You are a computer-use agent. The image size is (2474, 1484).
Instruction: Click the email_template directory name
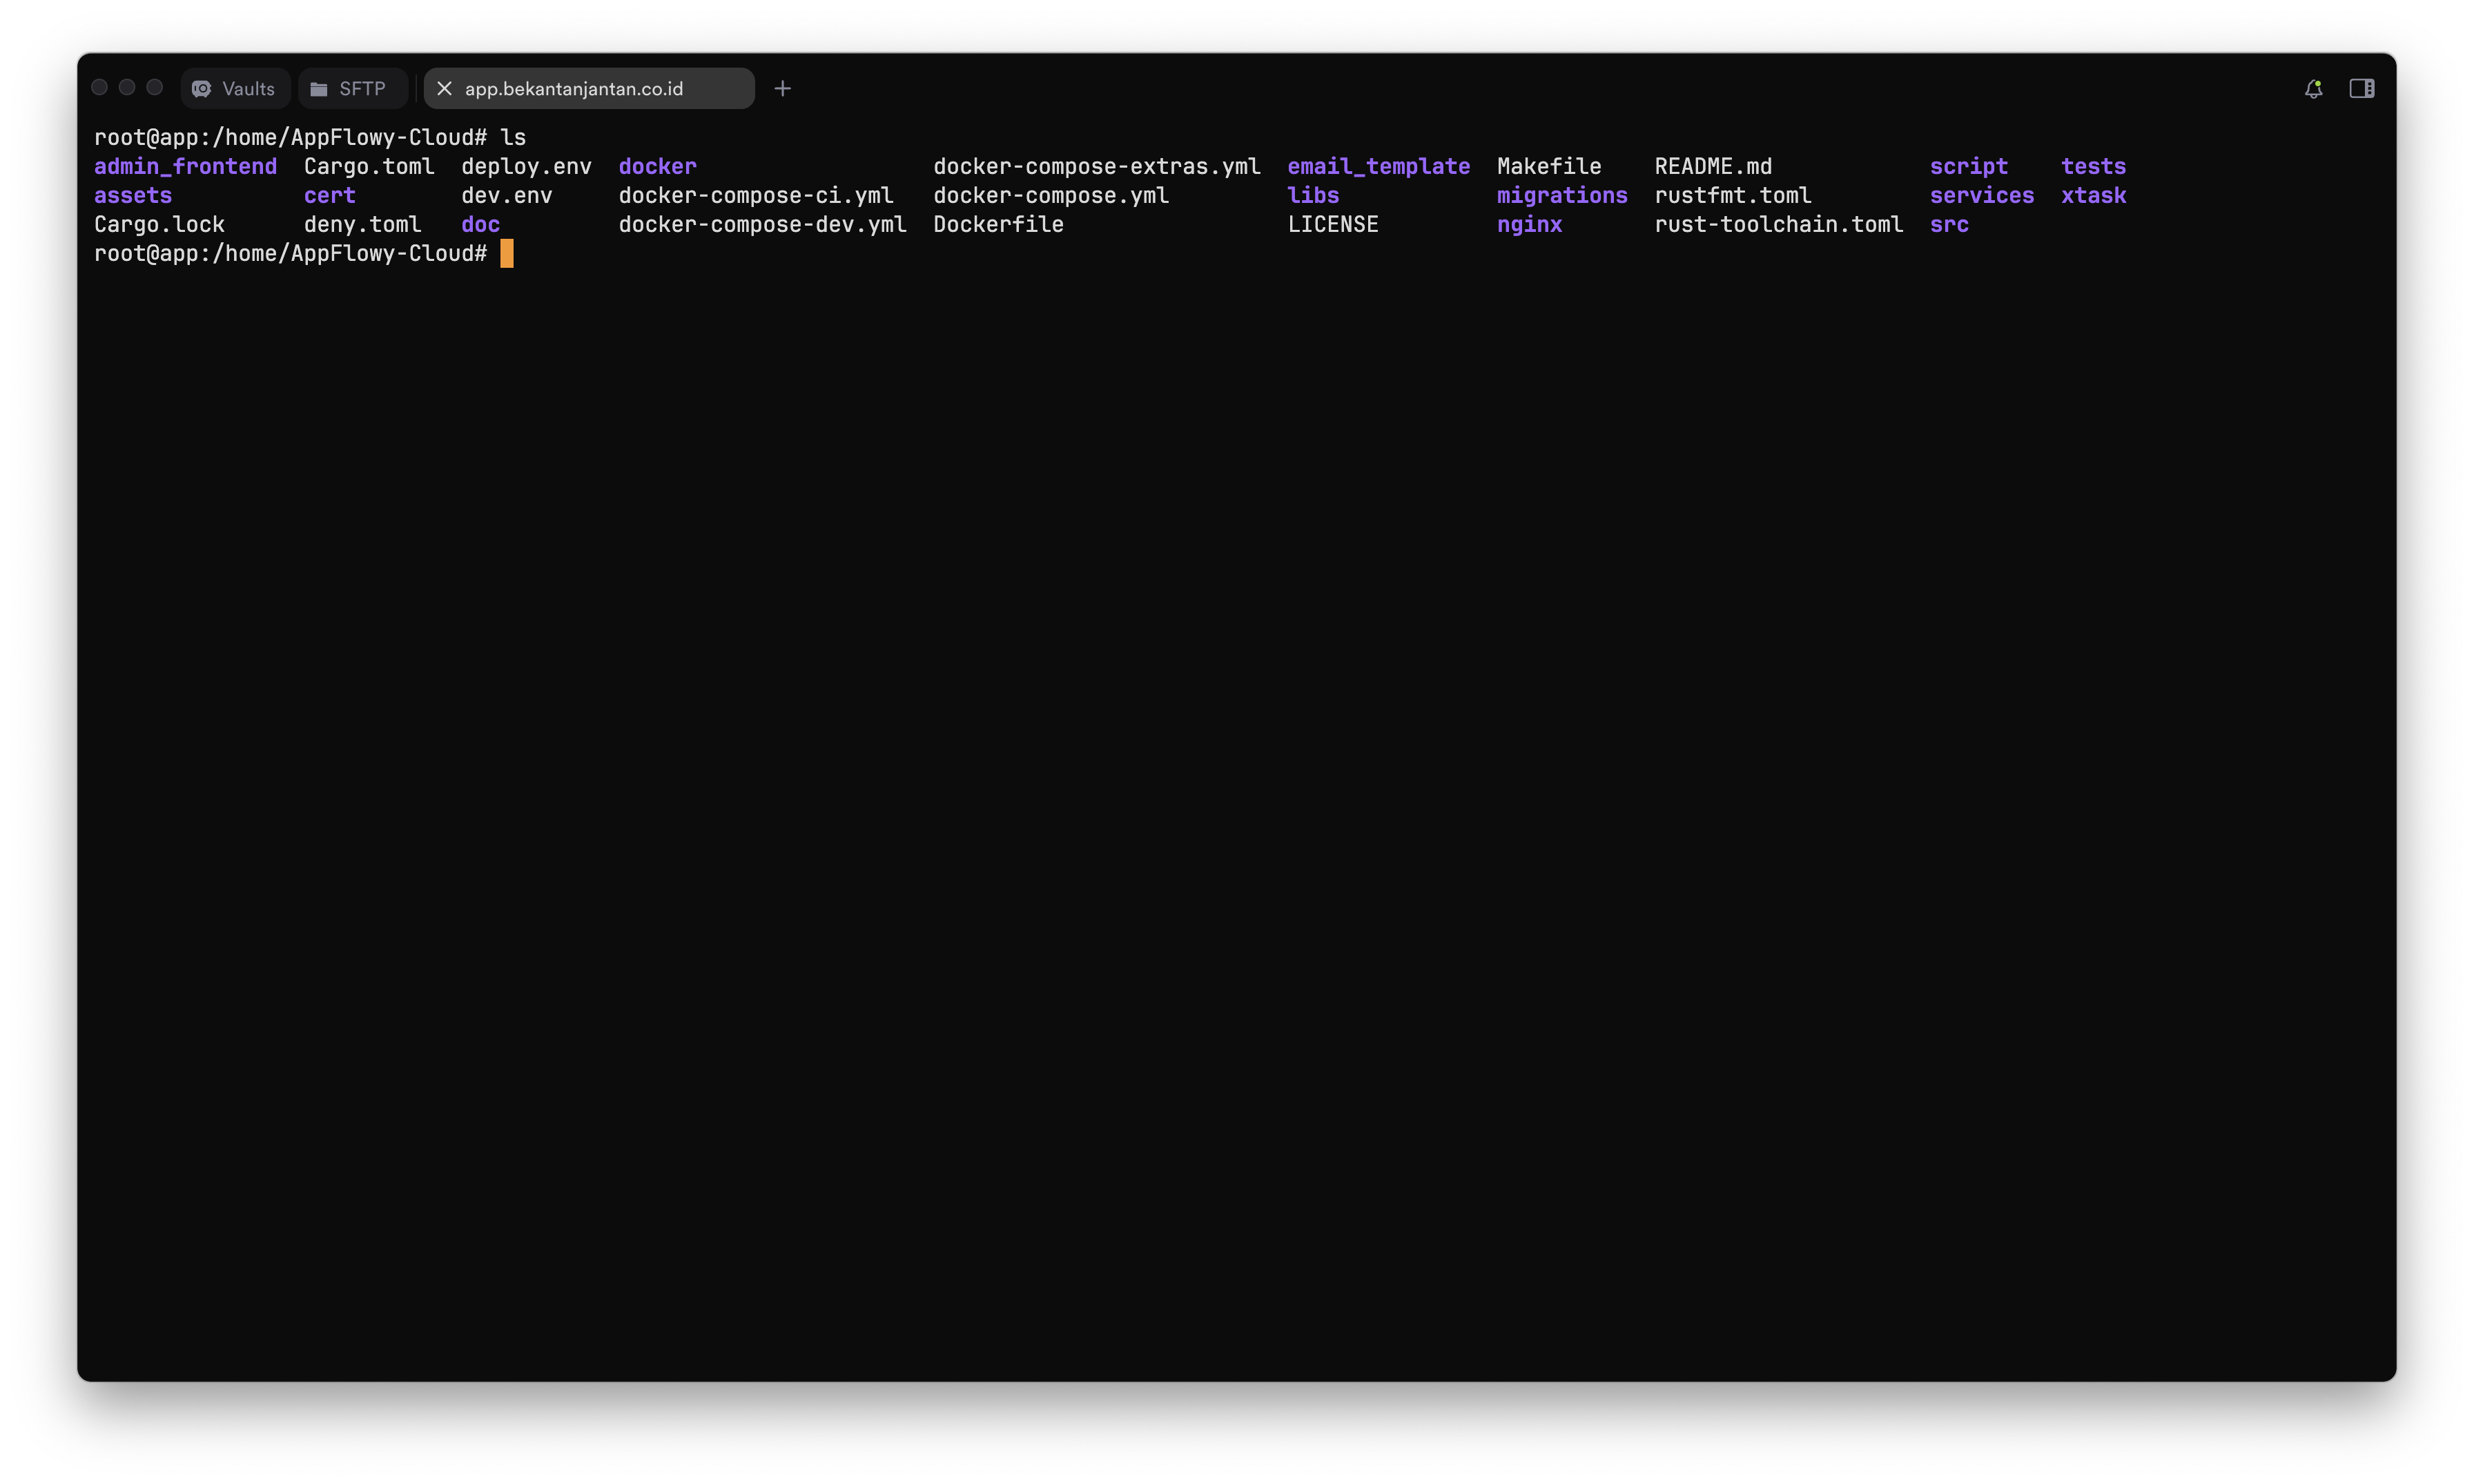tap(1378, 167)
